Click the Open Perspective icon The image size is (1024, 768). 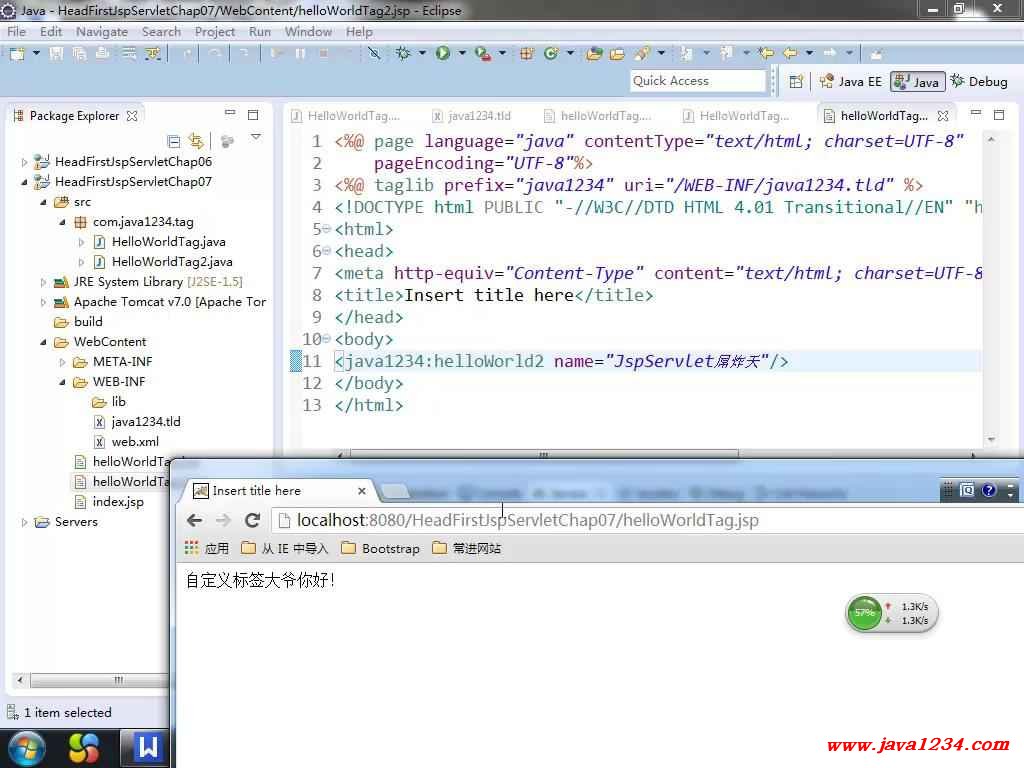(796, 82)
